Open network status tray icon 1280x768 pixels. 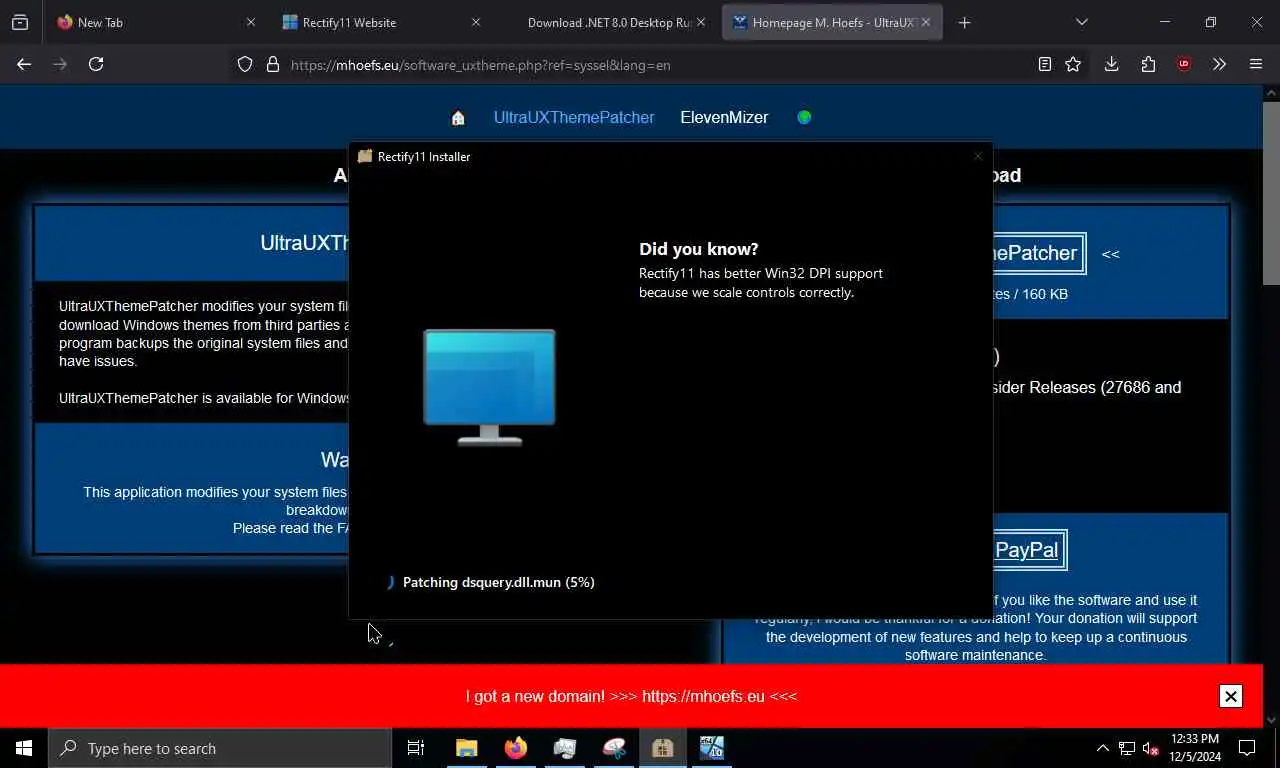(x=1127, y=748)
